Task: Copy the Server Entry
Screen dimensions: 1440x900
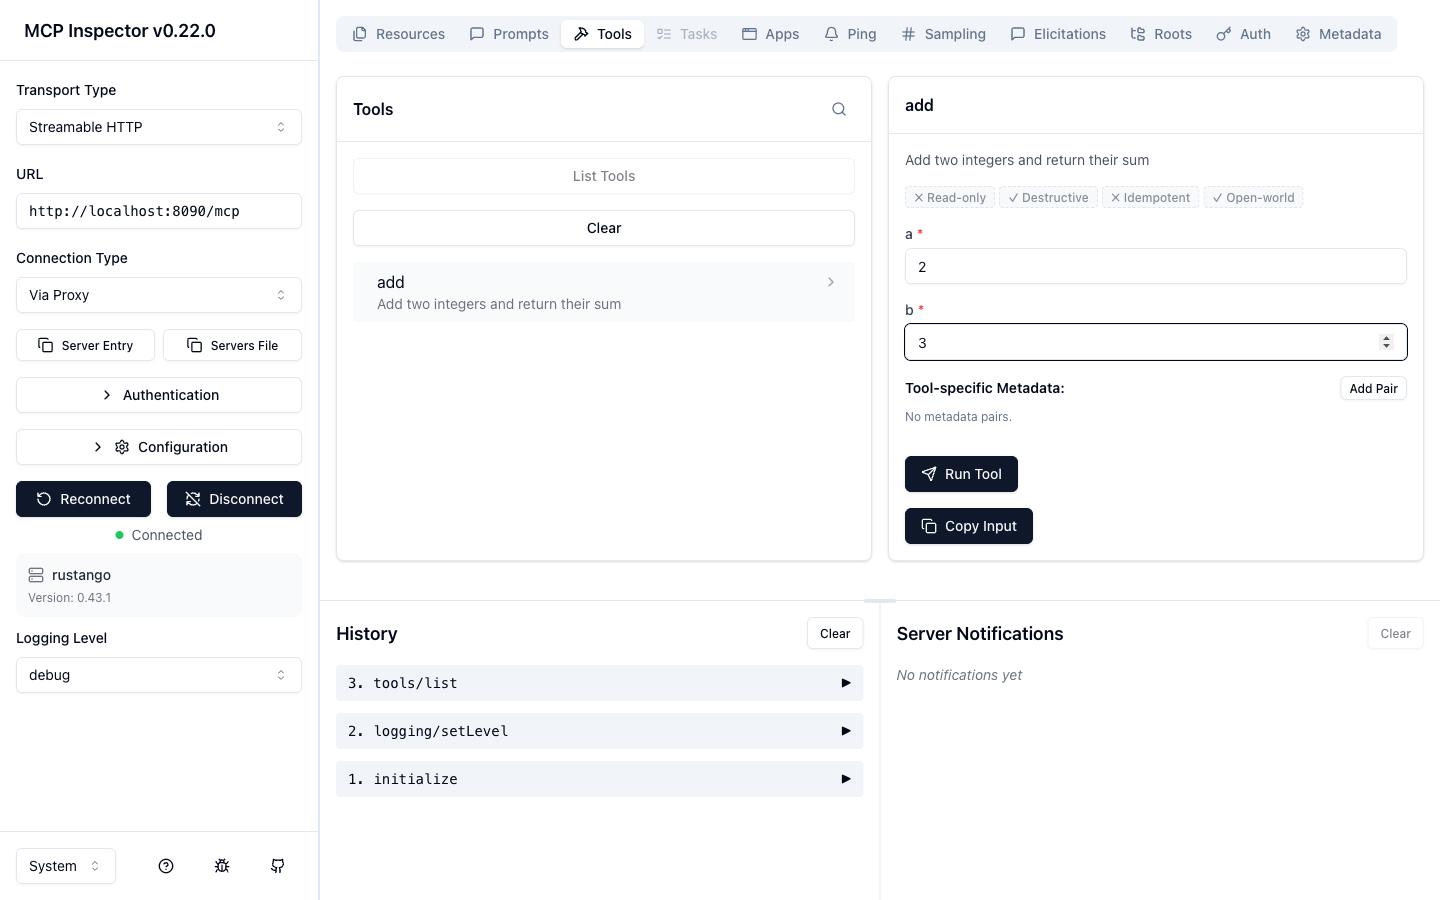Action: [85, 345]
